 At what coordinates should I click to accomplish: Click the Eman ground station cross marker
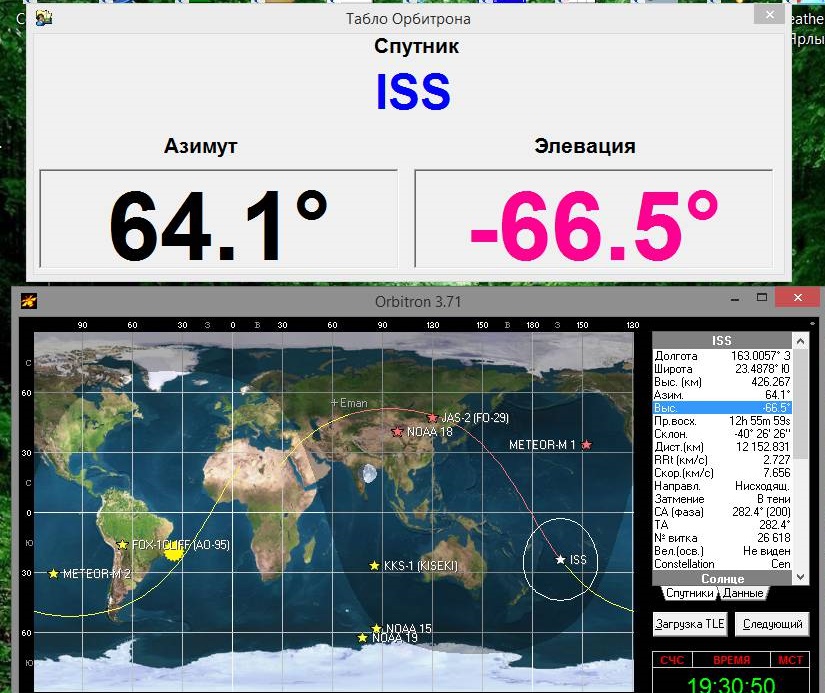click(x=334, y=403)
